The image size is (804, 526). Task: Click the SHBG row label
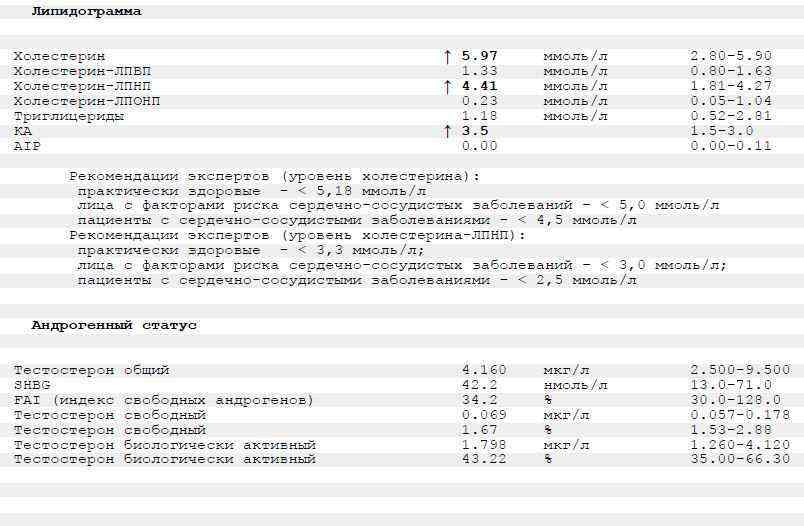(x=32, y=385)
